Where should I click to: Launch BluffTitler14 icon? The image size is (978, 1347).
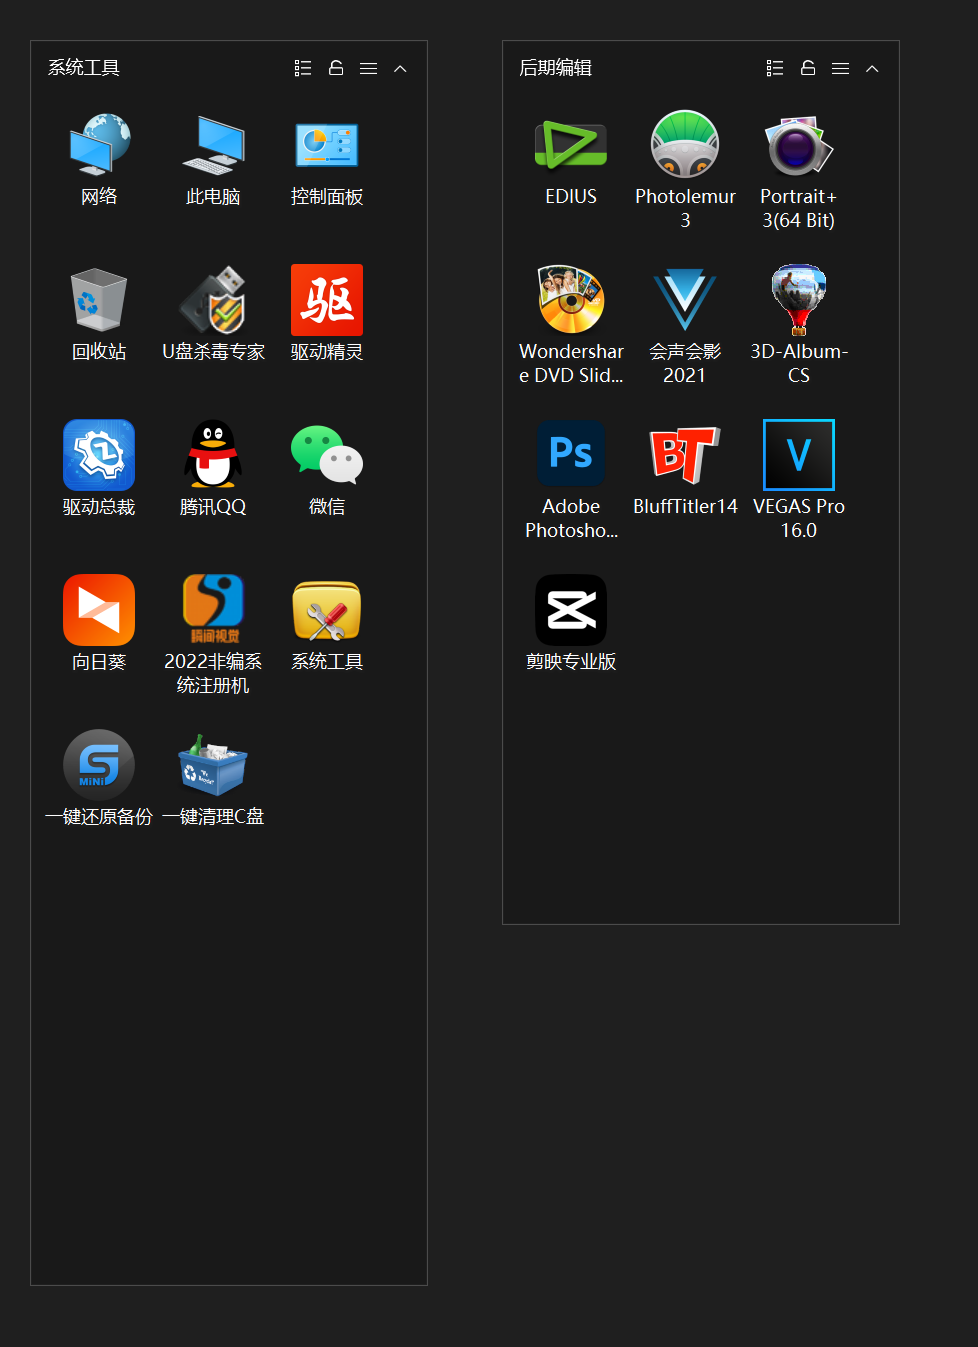tap(685, 455)
